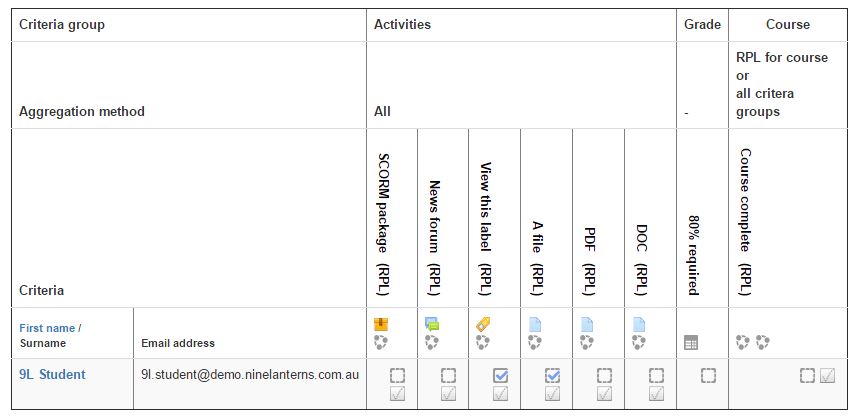Open the 9L Student profile link

52,375
